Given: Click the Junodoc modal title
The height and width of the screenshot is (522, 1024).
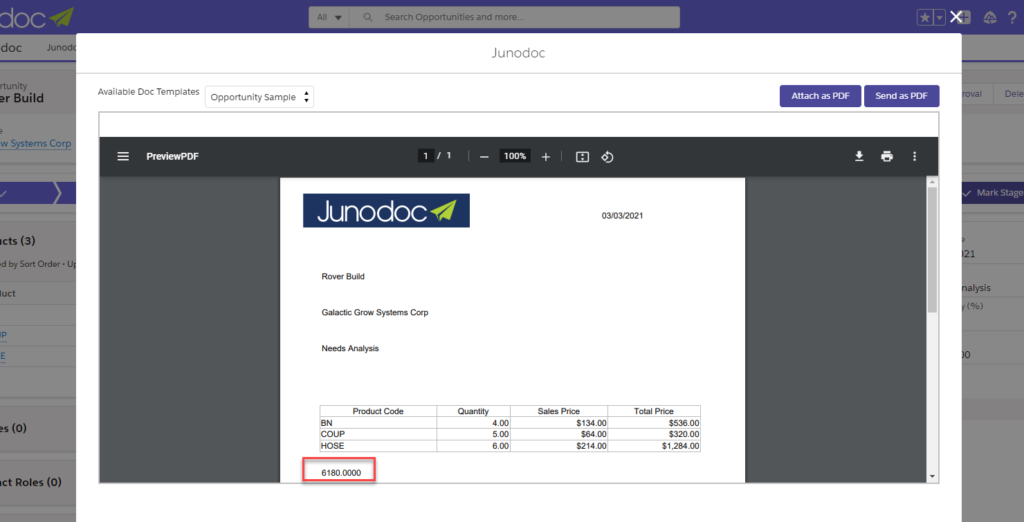Looking at the screenshot, I should [x=519, y=53].
